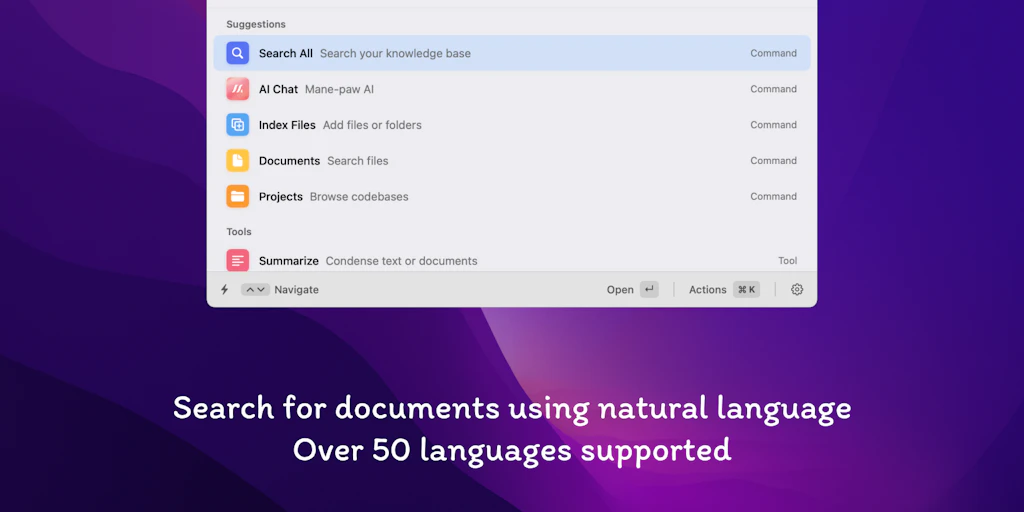1024x512 pixels.
Task: Click the up/down Navigate arrows key
Action: [255, 289]
